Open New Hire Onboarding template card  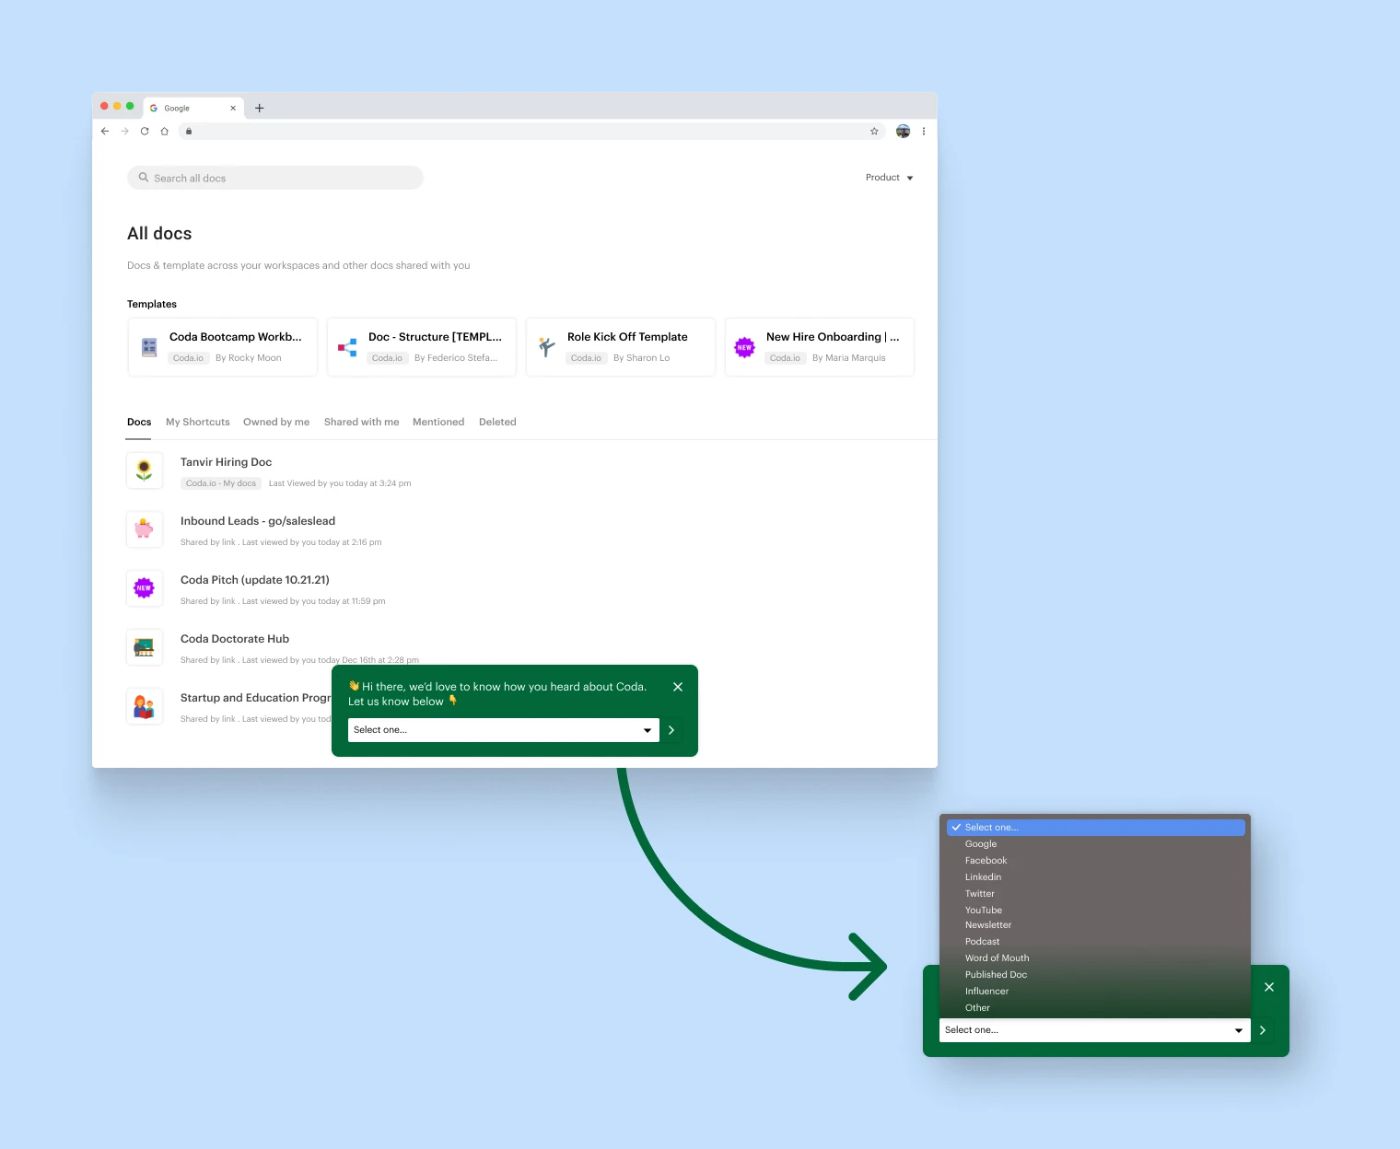click(819, 347)
